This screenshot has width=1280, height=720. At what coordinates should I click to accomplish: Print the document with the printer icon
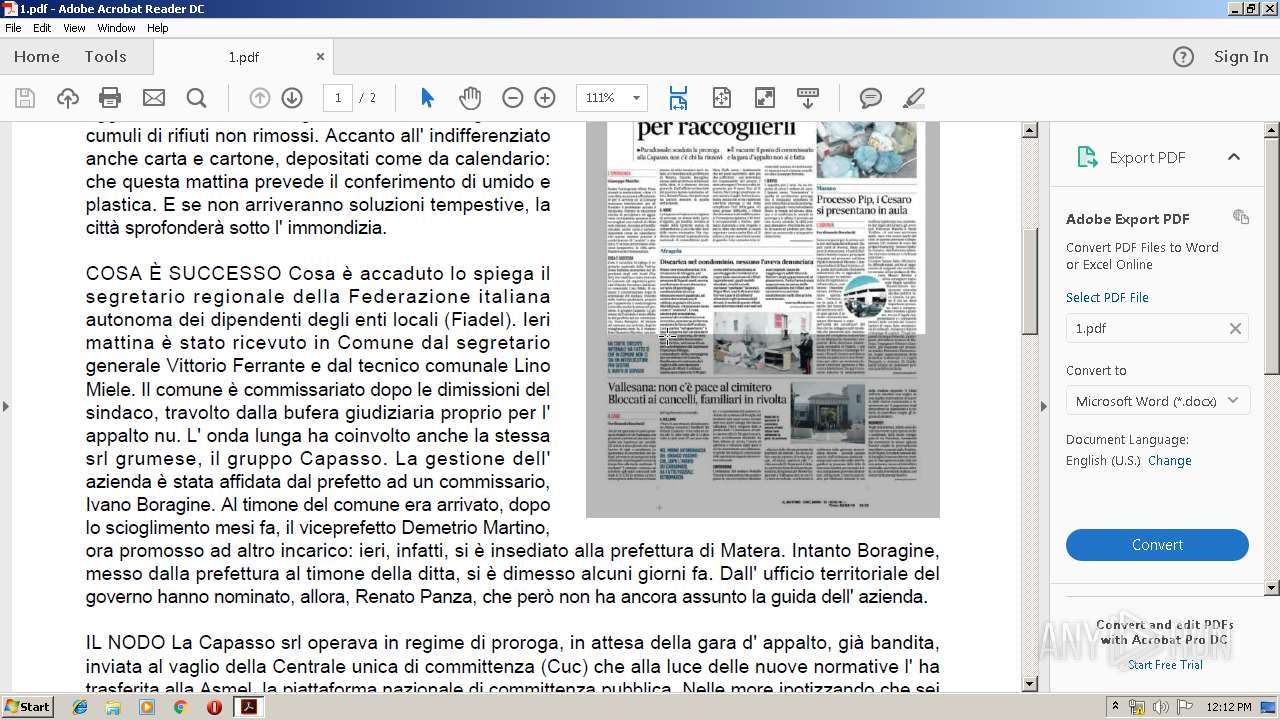tap(110, 98)
